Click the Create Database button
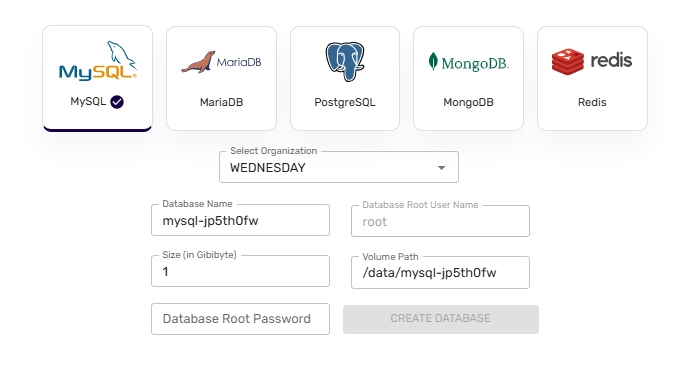 (441, 319)
